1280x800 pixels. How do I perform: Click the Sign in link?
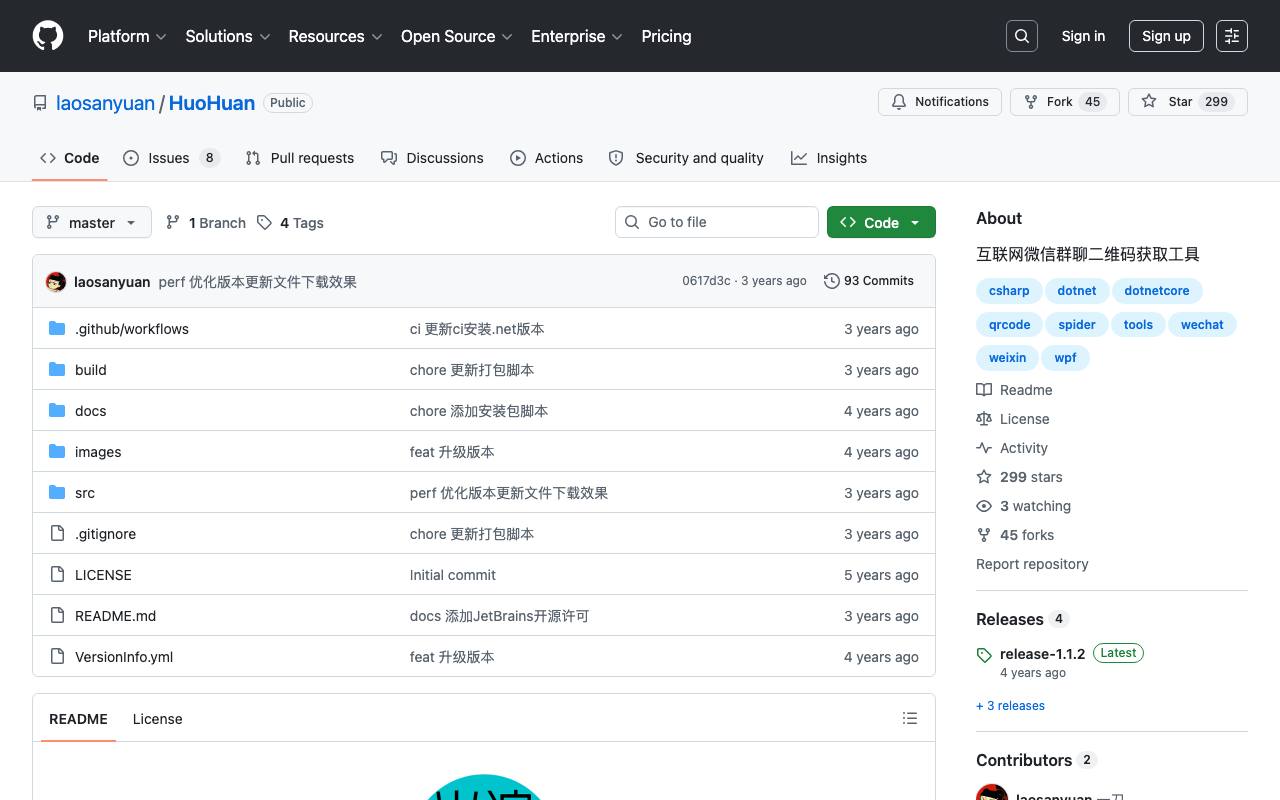pos(1083,36)
